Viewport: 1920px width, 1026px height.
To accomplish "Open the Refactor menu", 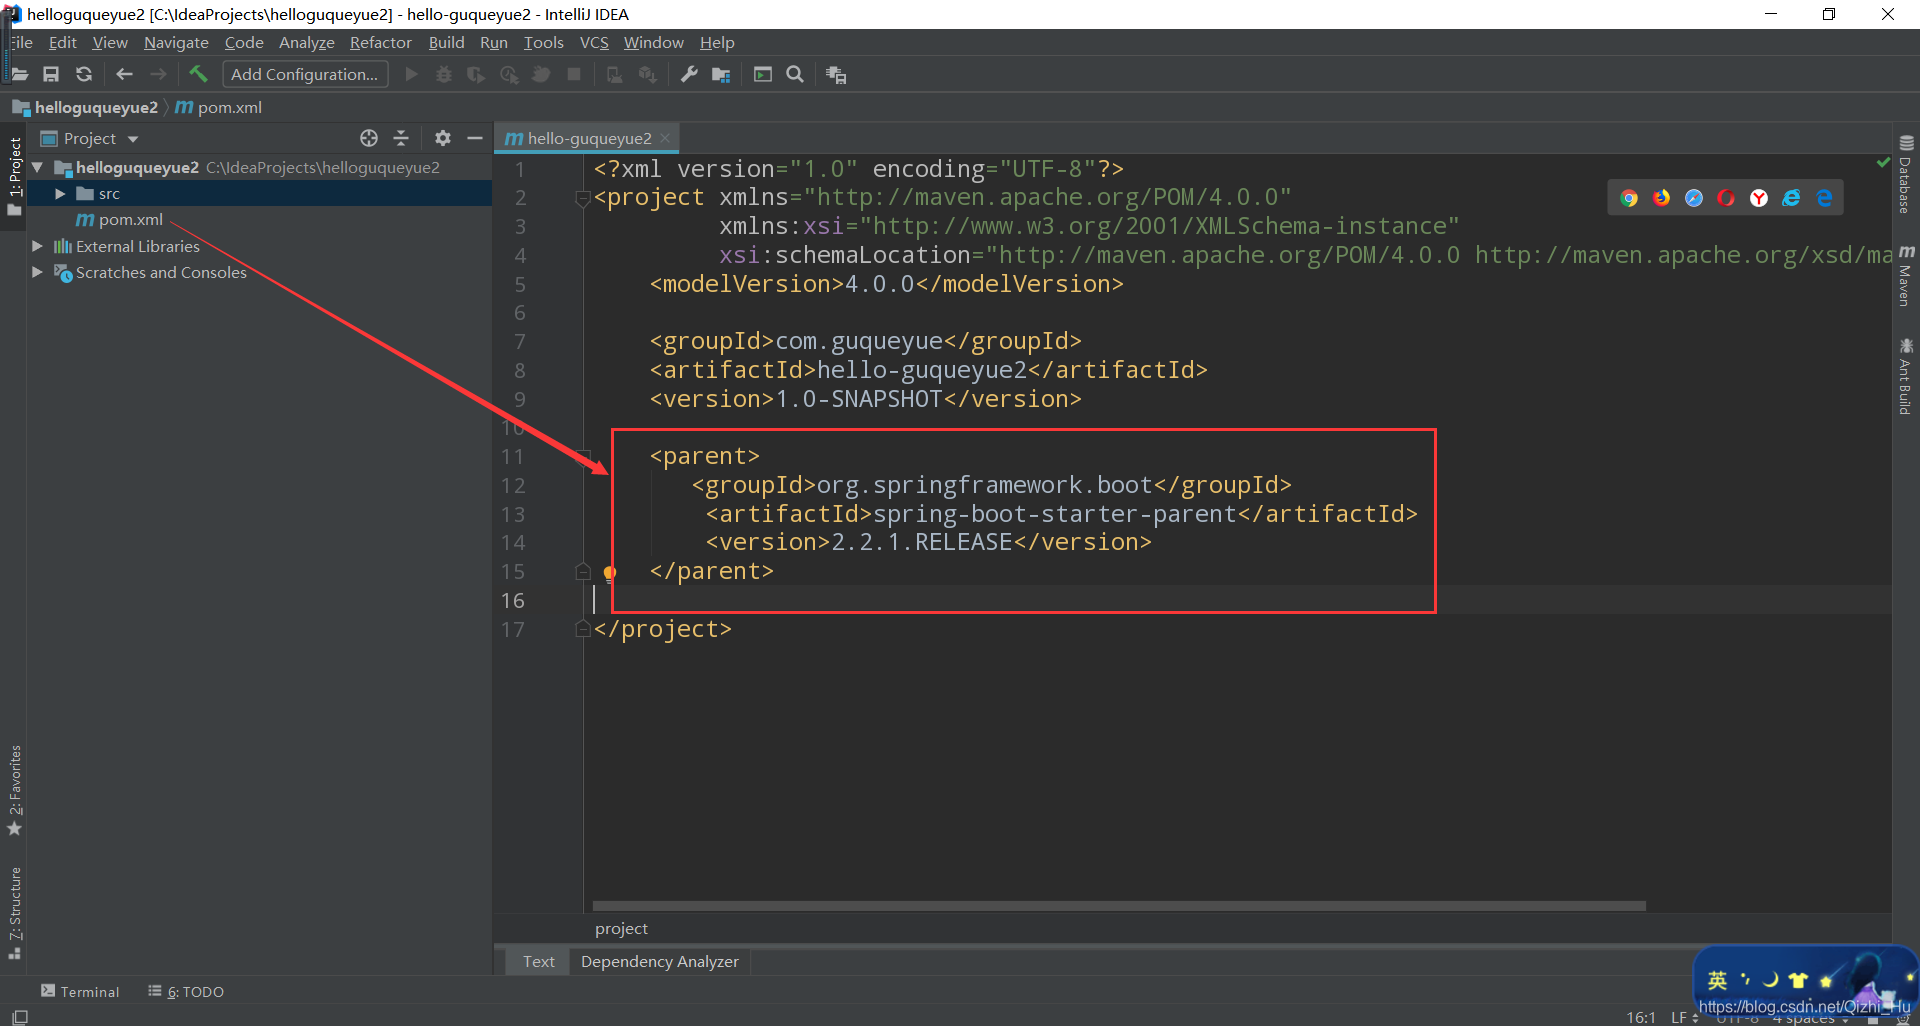I will tap(380, 42).
